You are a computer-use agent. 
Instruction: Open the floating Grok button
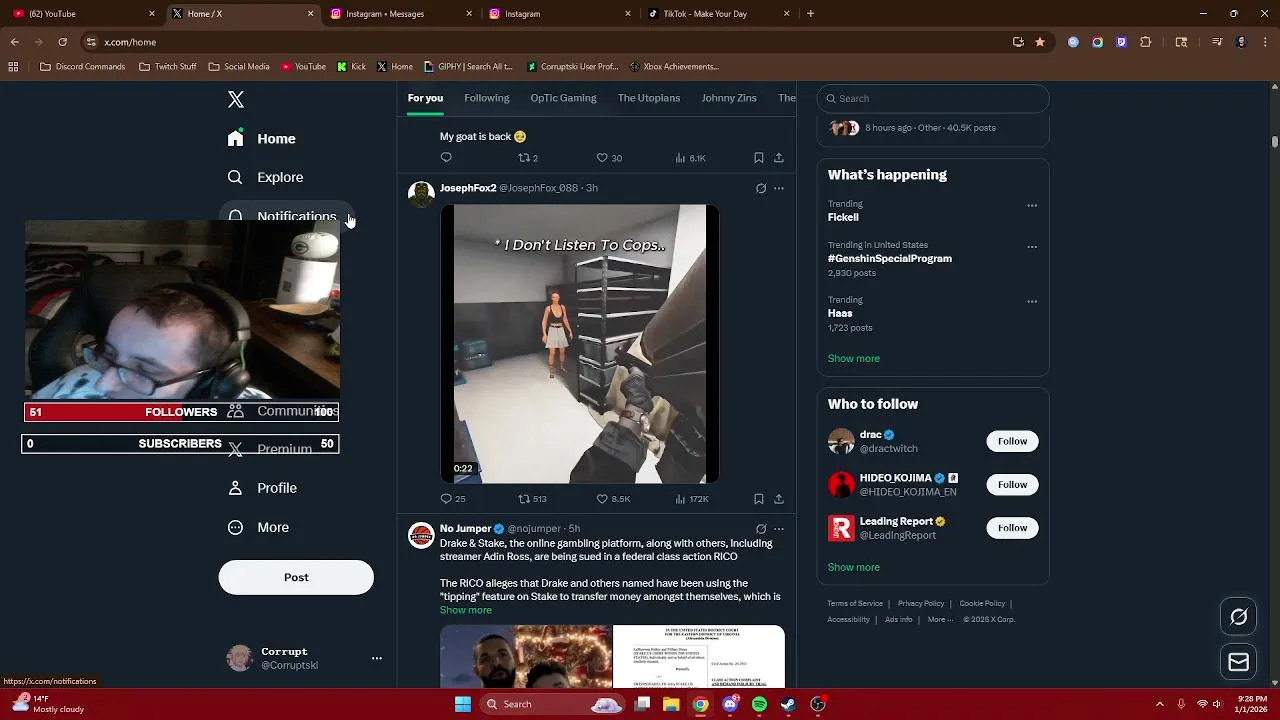pyautogui.click(x=1239, y=617)
